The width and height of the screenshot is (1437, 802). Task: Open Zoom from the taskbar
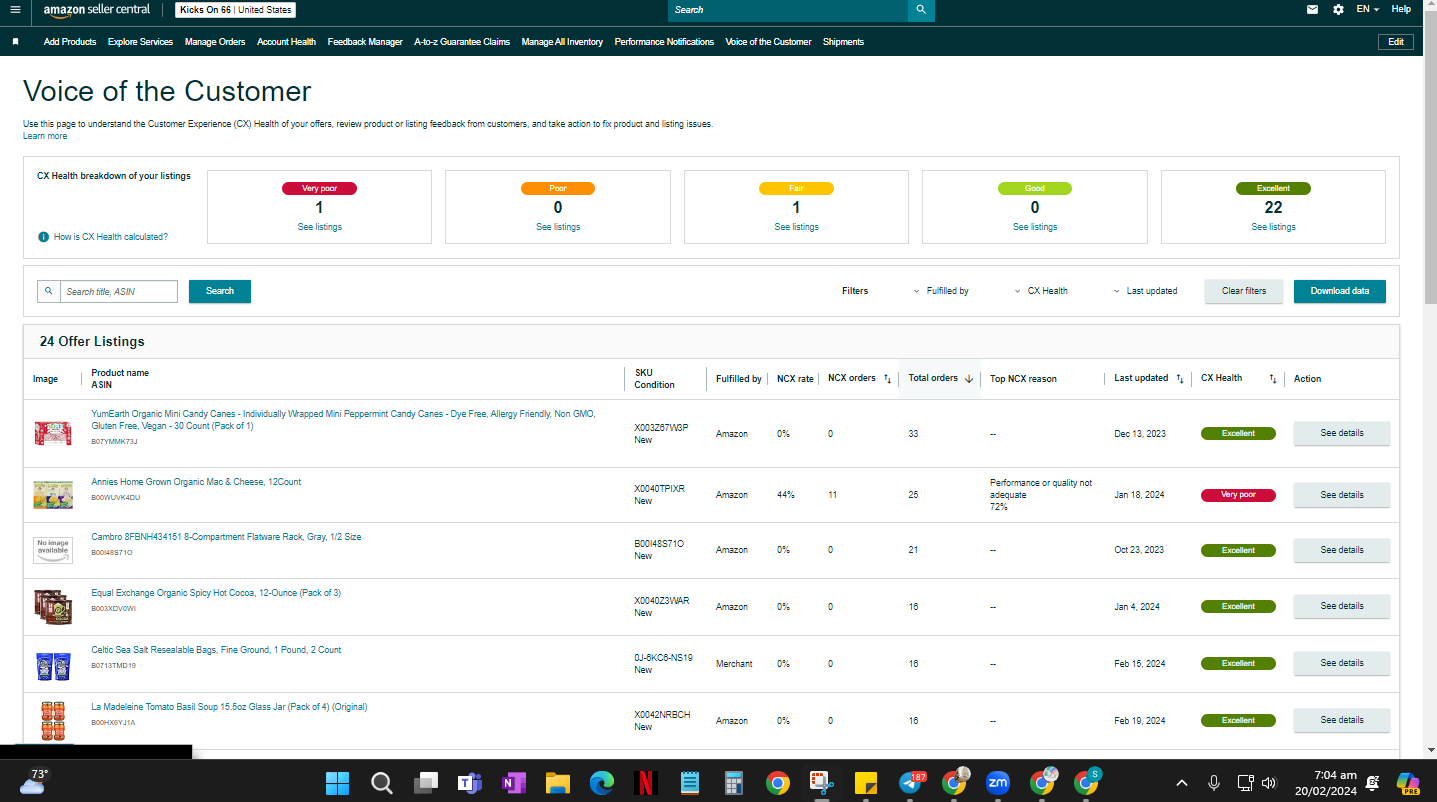pos(998,782)
